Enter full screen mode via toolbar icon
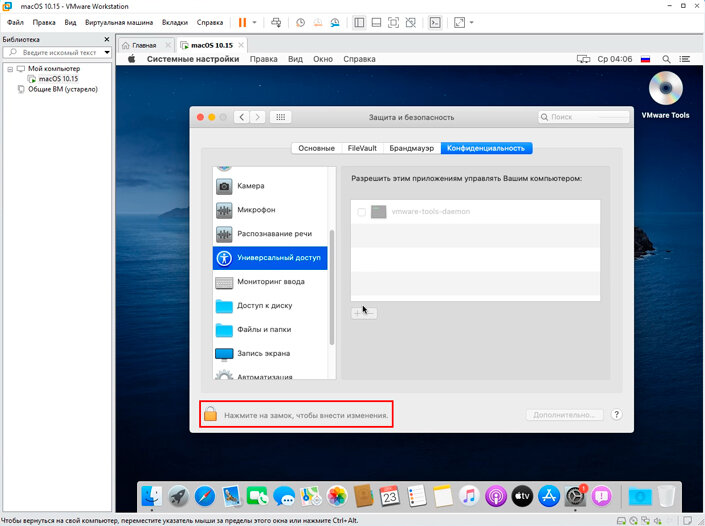The image size is (705, 526). (393, 22)
